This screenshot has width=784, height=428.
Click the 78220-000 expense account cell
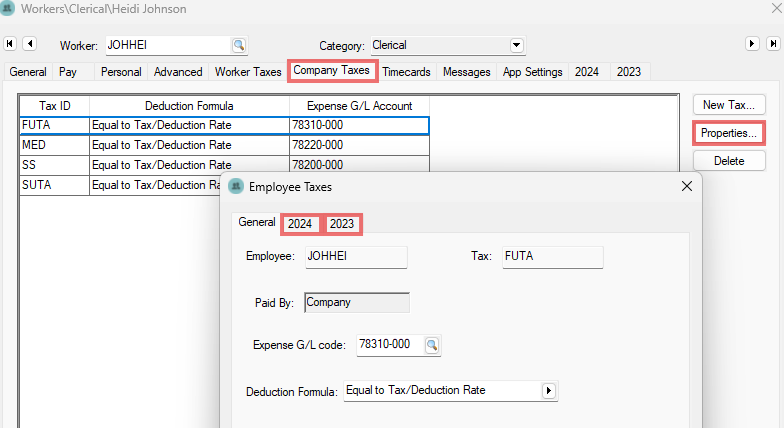coord(359,146)
